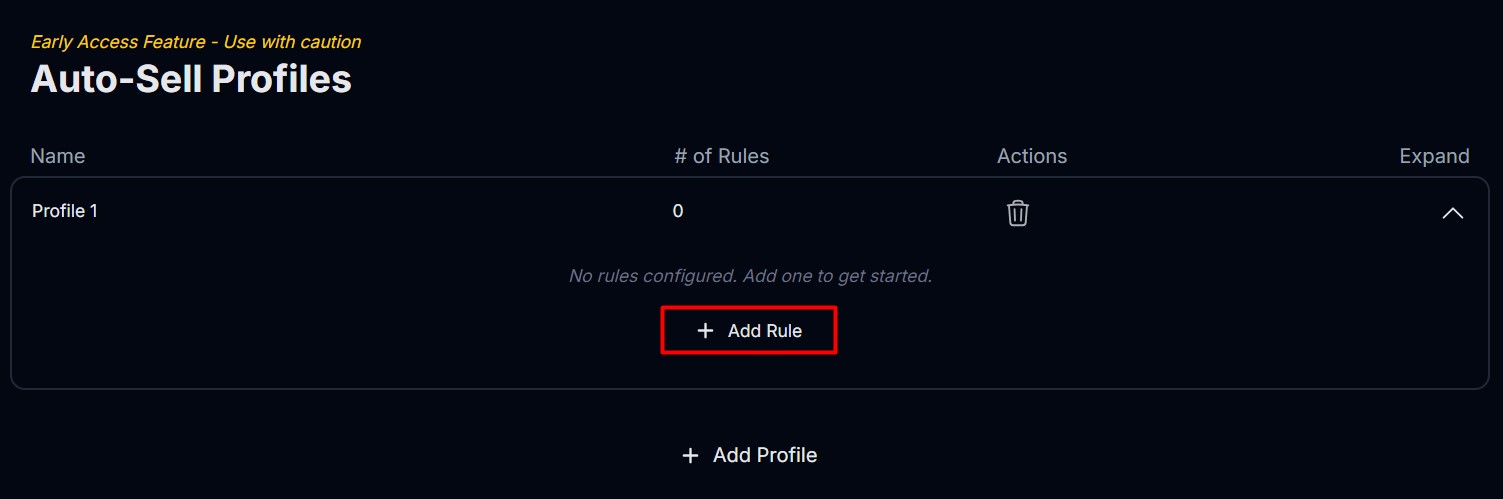Click the # of Rules column header
Viewport: 1503px width, 499px height.
pyautogui.click(x=721, y=156)
